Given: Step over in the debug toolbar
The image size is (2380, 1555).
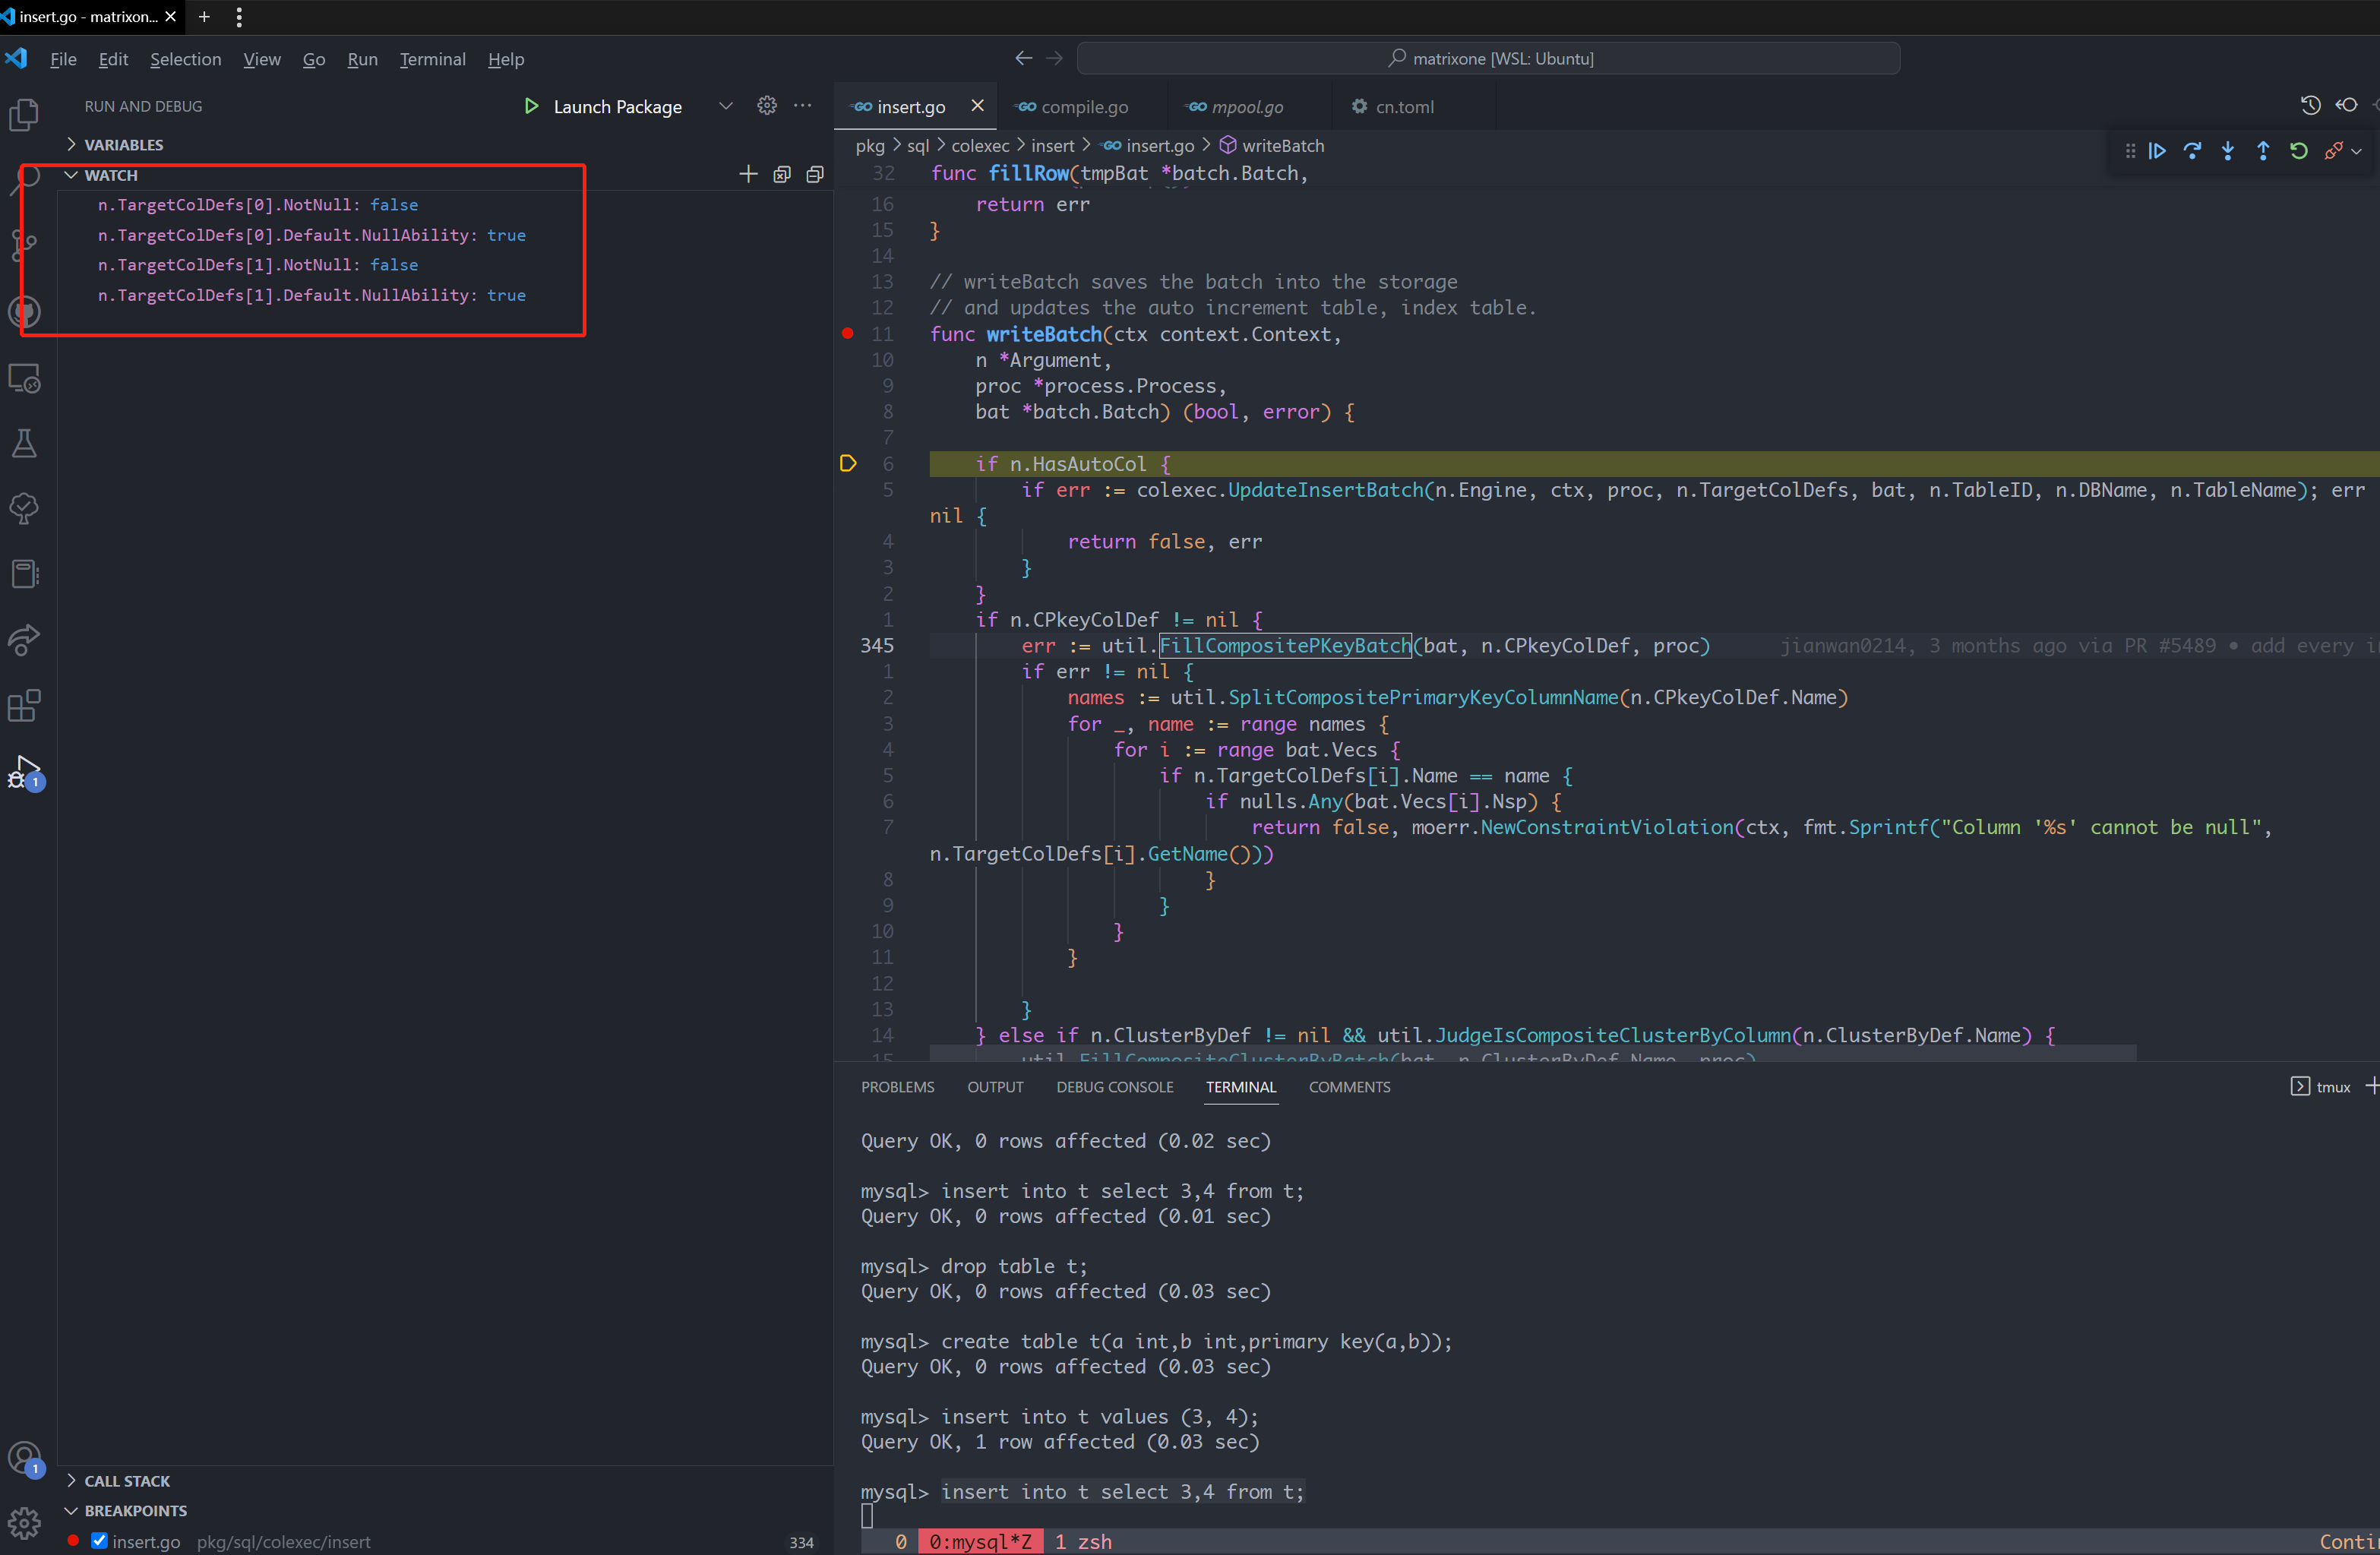Looking at the screenshot, I should coord(2192,151).
